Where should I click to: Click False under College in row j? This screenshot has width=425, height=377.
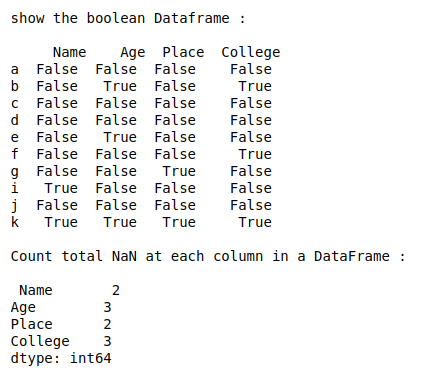point(251,205)
